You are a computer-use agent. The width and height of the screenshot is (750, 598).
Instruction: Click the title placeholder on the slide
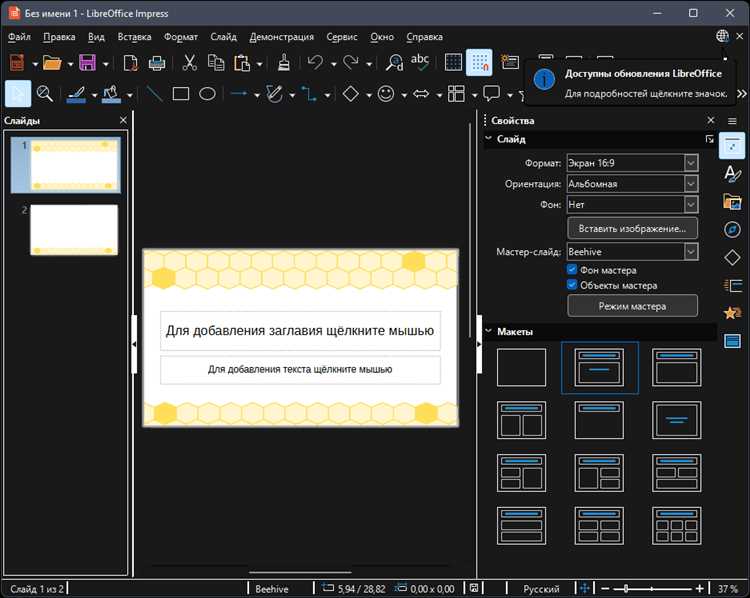click(300, 331)
